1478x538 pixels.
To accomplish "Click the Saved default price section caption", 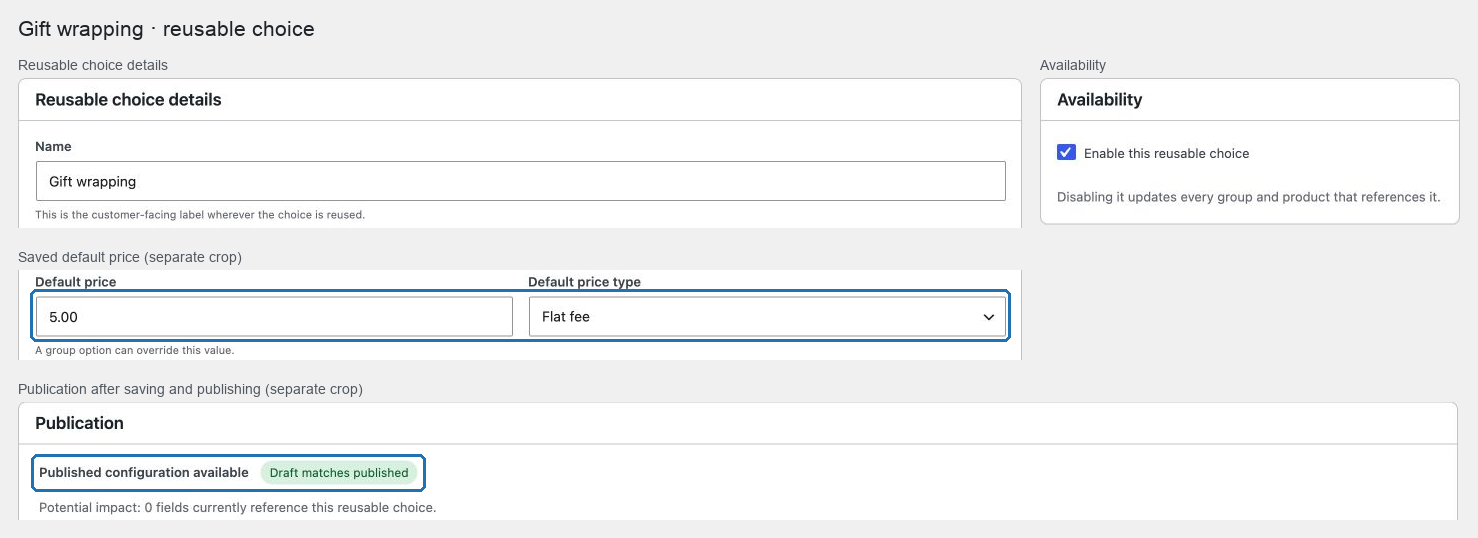I will tap(130, 257).
